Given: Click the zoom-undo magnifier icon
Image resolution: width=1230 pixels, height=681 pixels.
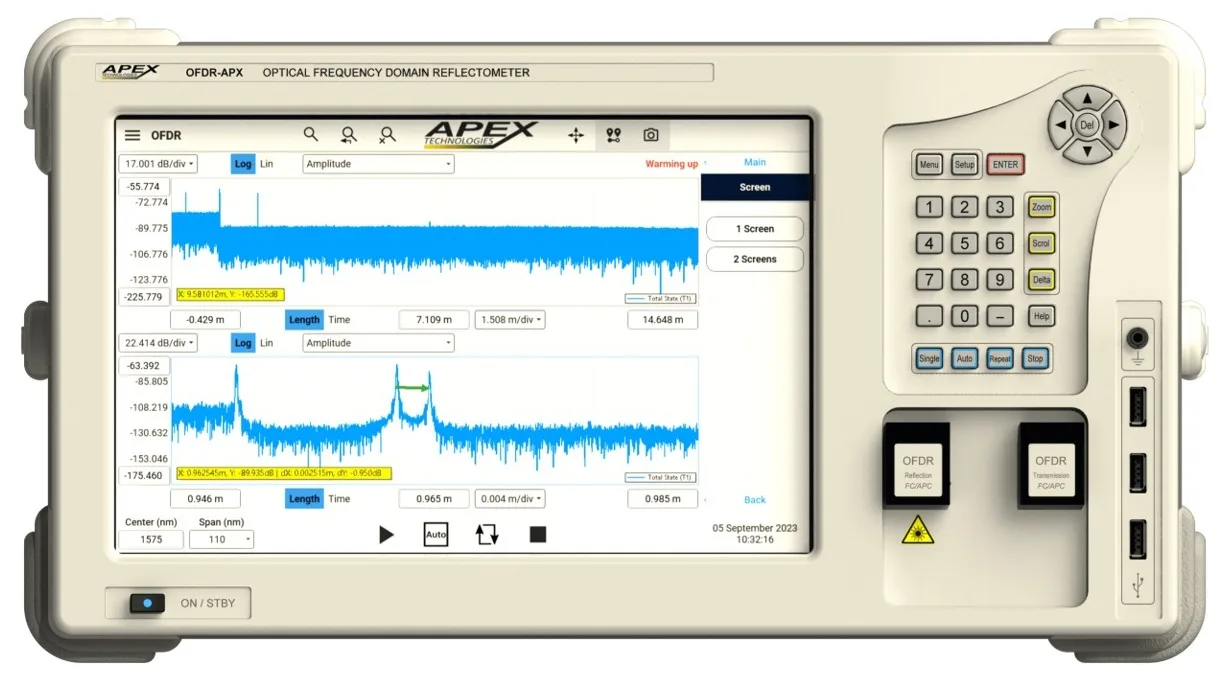Looking at the screenshot, I should tap(349, 135).
